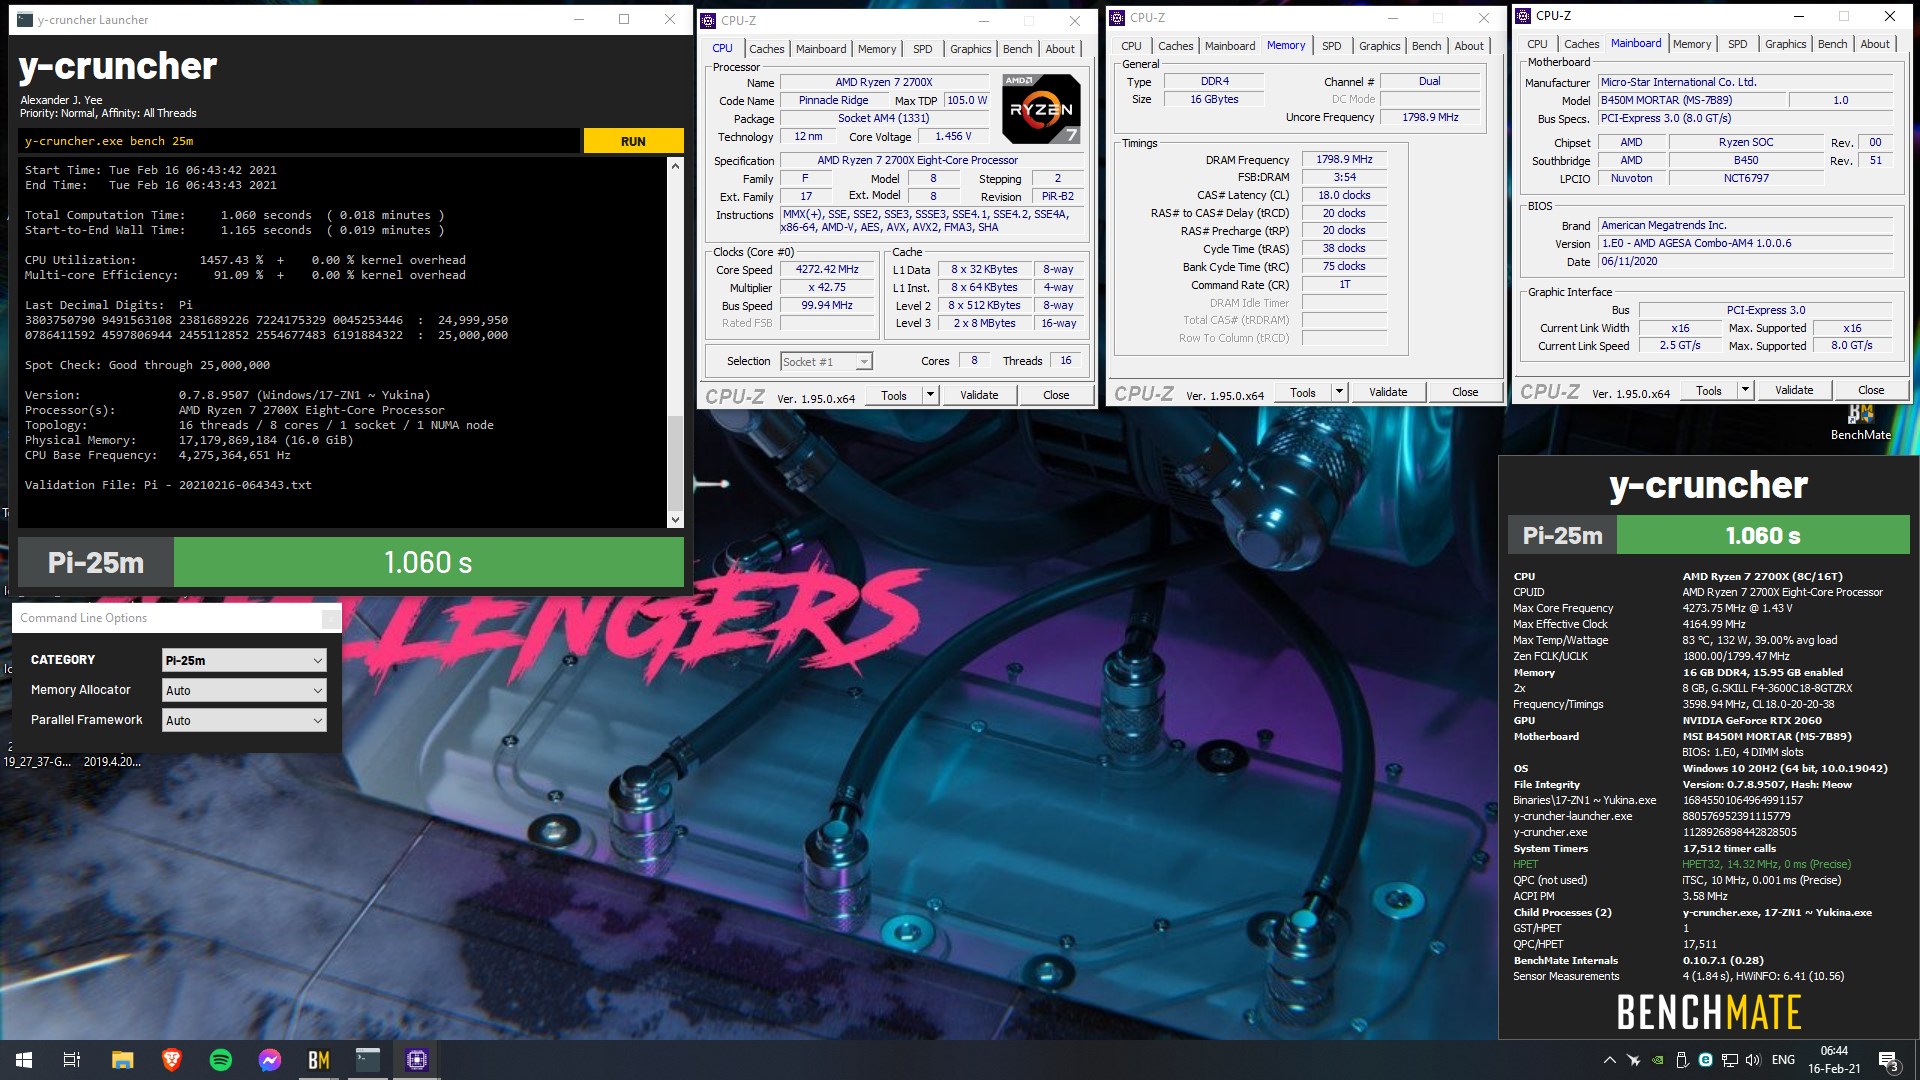Click the HPET timer entry in BenchMate panel

(1682, 864)
